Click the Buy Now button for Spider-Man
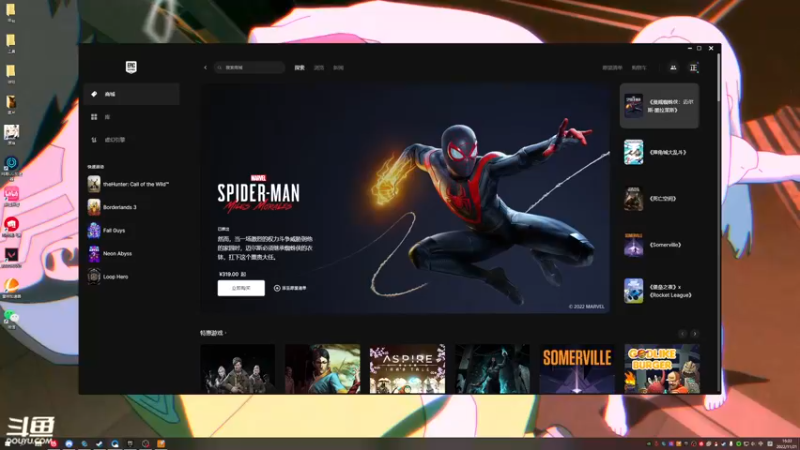Screen dimensions: 800x450 (241, 288)
